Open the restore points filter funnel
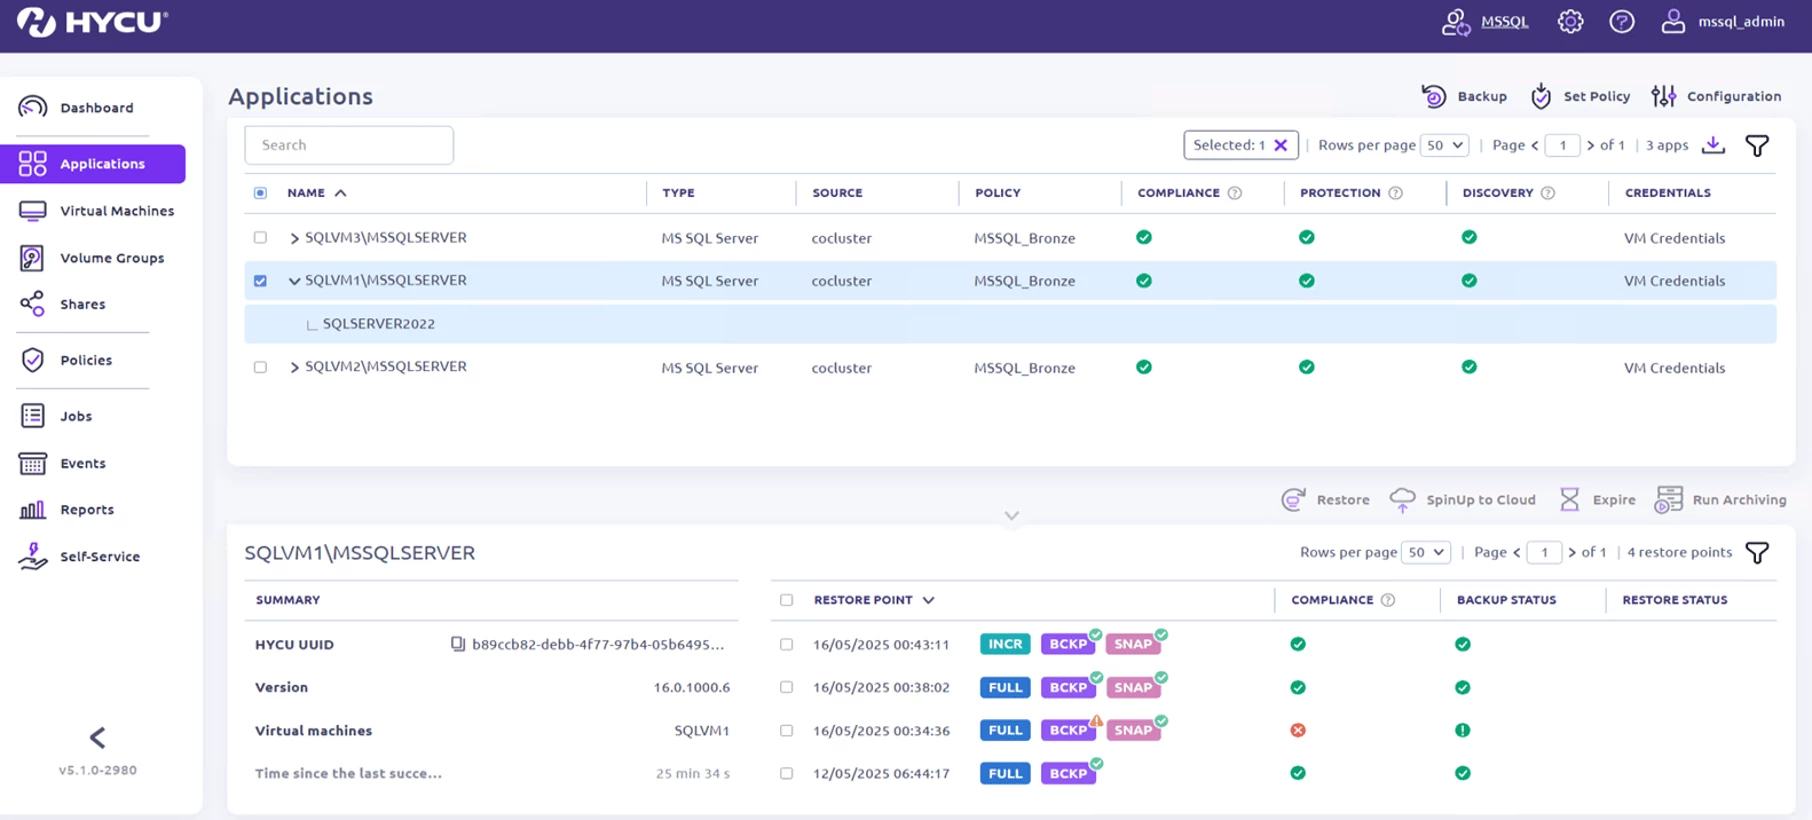This screenshot has height=820, width=1812. pos(1757,553)
